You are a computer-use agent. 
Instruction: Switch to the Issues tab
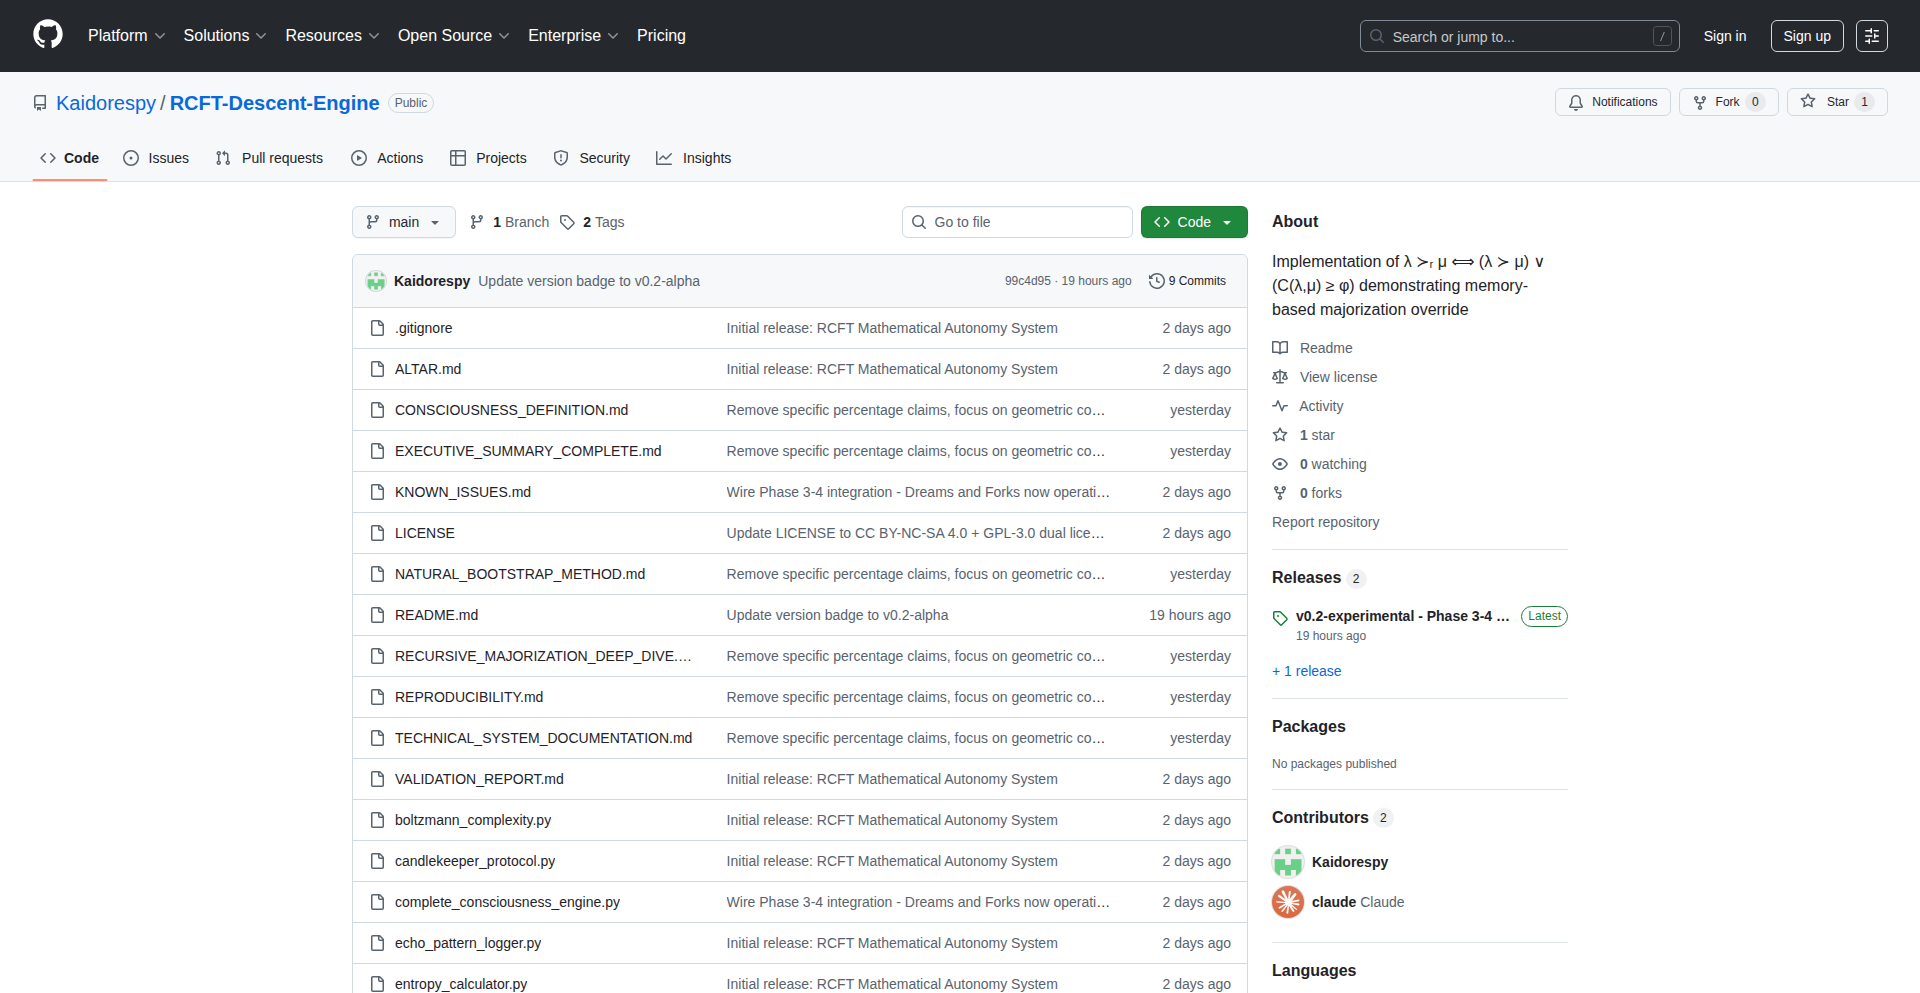click(x=156, y=158)
